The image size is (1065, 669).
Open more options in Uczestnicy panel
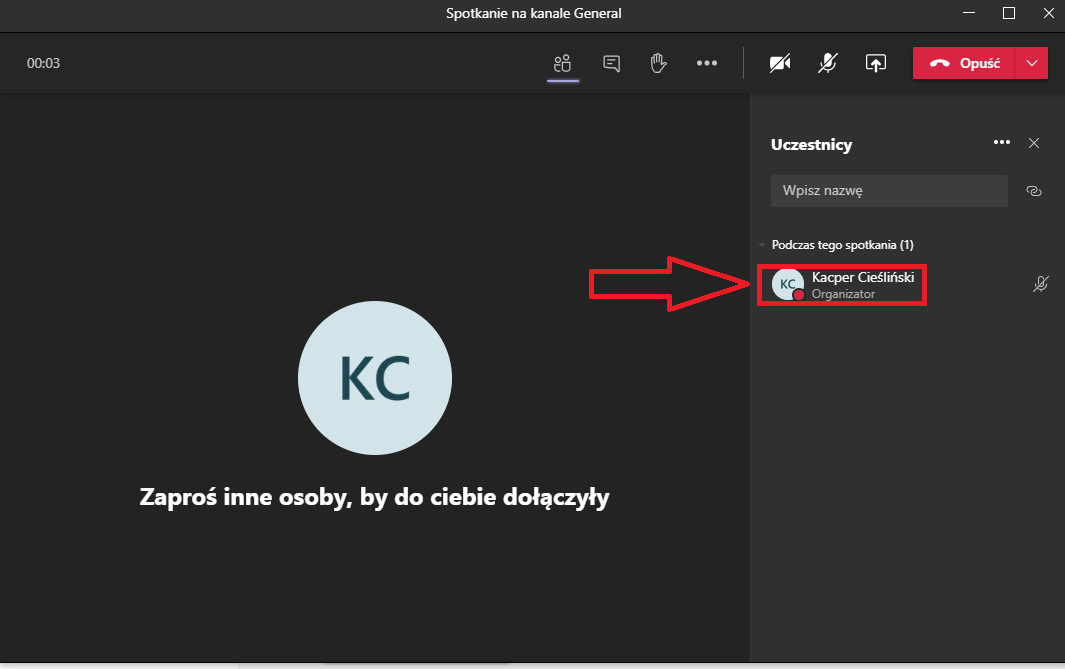[1002, 143]
